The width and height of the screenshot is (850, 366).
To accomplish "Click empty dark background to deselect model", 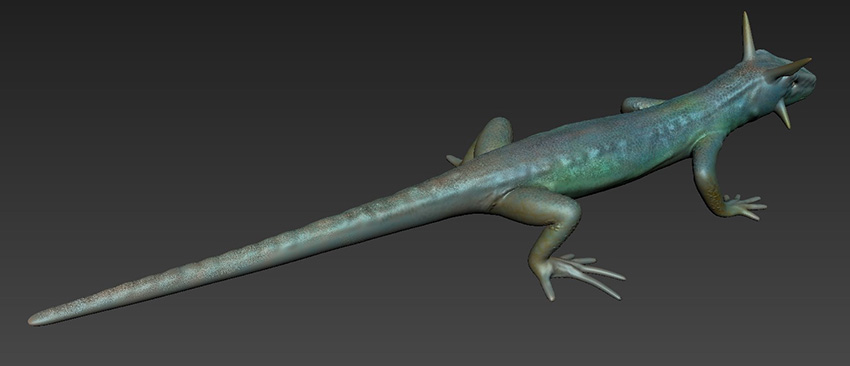I will (x=217, y=81).
